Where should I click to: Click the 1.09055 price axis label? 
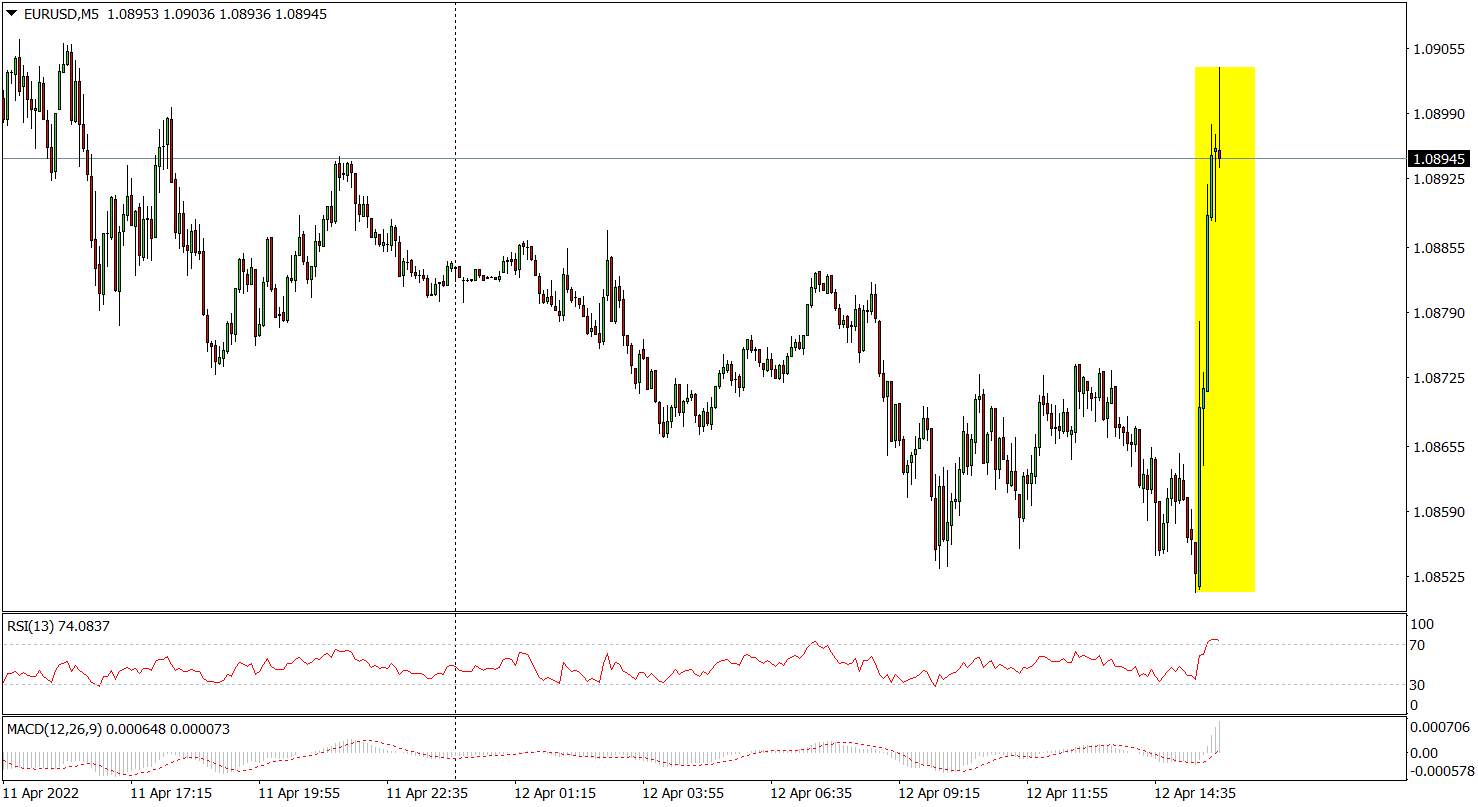[1439, 49]
